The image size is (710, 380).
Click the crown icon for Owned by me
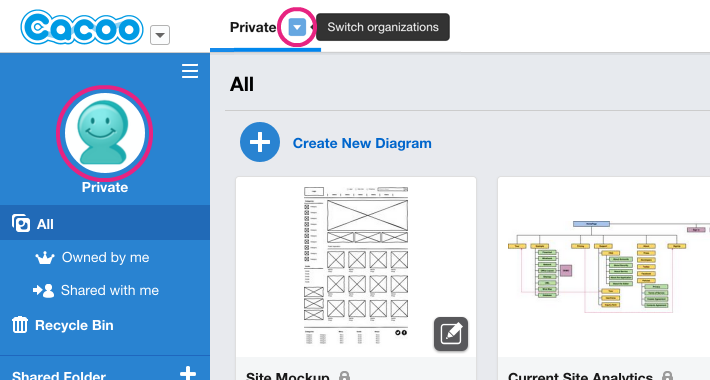(x=45, y=257)
